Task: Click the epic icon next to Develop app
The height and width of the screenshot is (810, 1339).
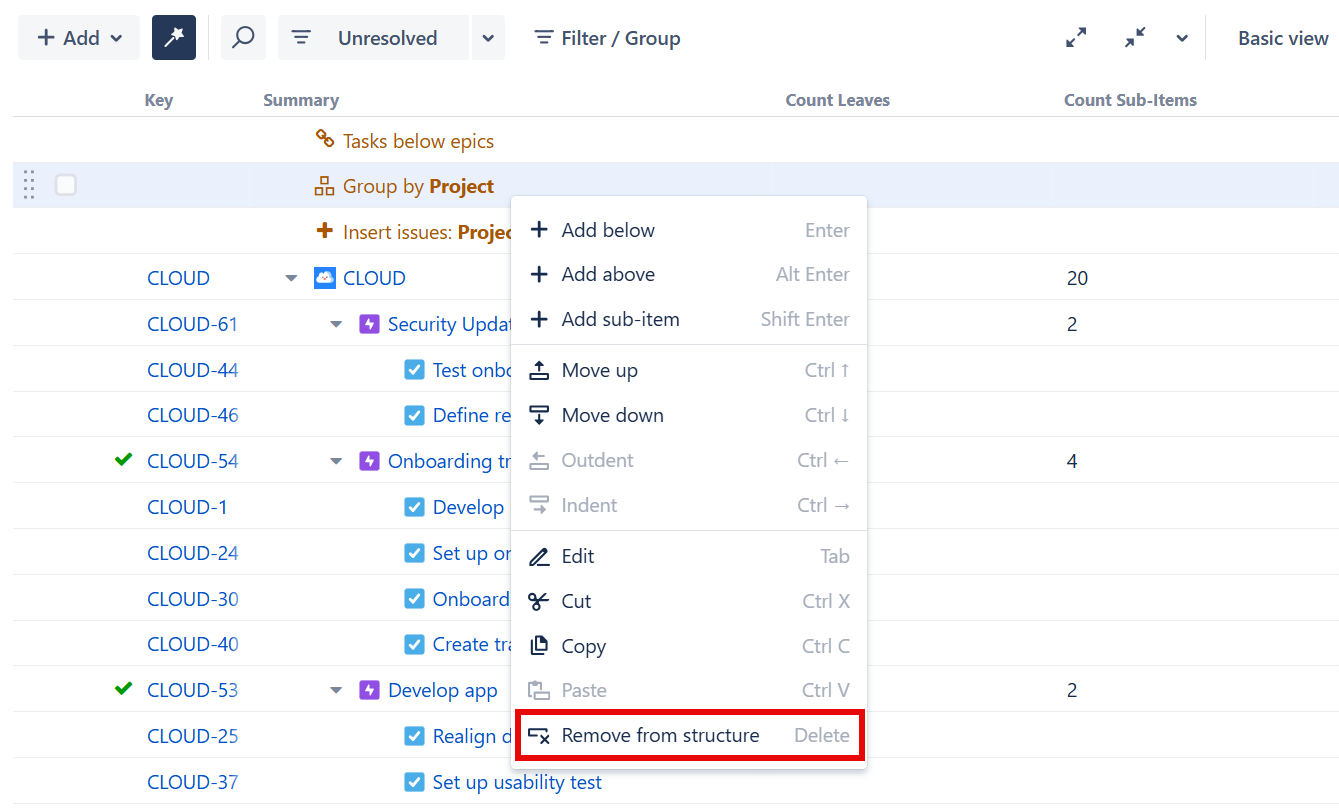Action: click(x=369, y=690)
